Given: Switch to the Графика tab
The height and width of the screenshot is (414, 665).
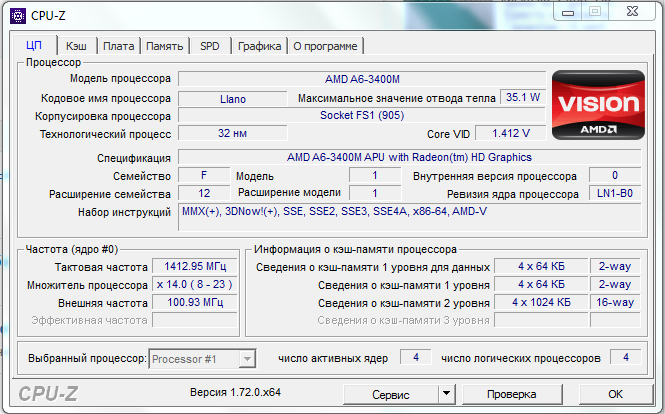Looking at the screenshot, I should 260,46.
